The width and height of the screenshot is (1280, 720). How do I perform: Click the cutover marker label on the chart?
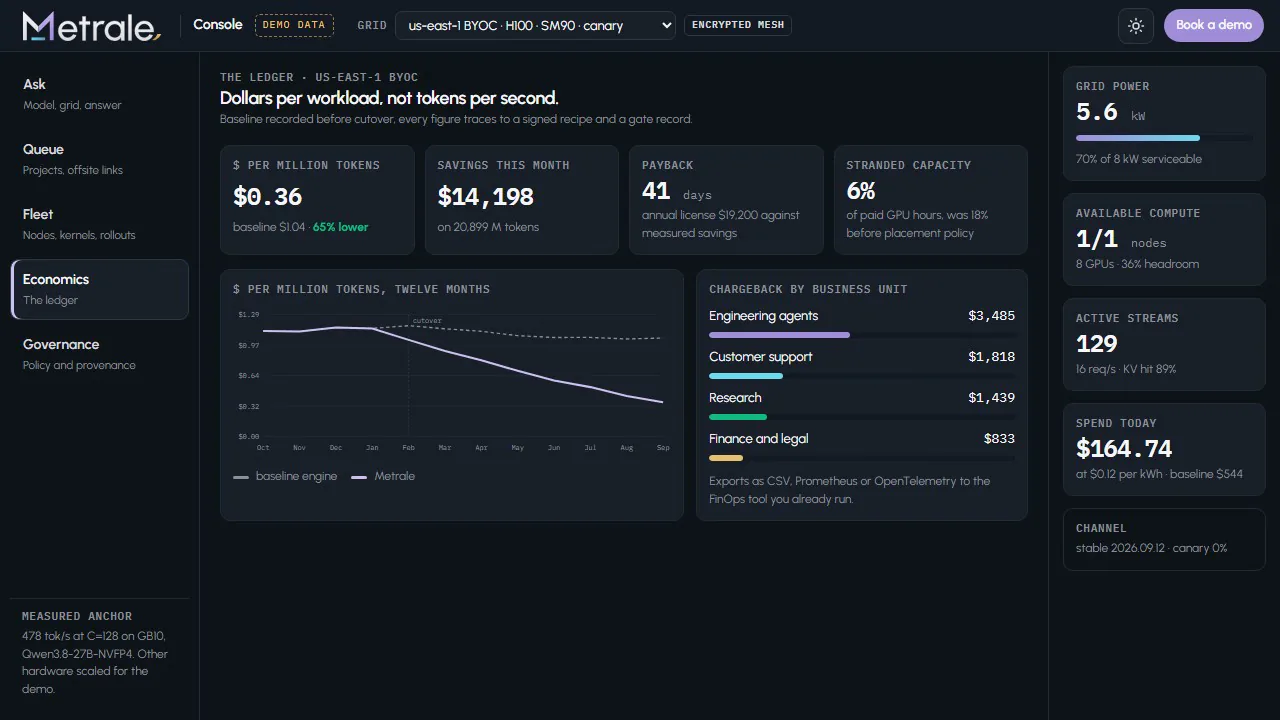click(x=427, y=321)
